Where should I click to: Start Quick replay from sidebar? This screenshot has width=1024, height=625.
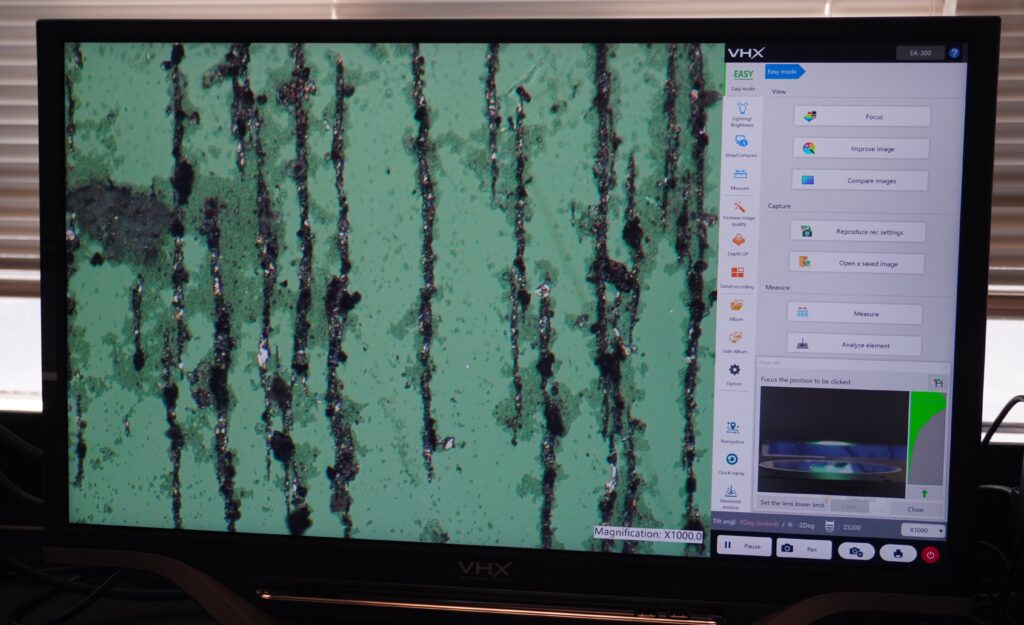click(x=731, y=462)
